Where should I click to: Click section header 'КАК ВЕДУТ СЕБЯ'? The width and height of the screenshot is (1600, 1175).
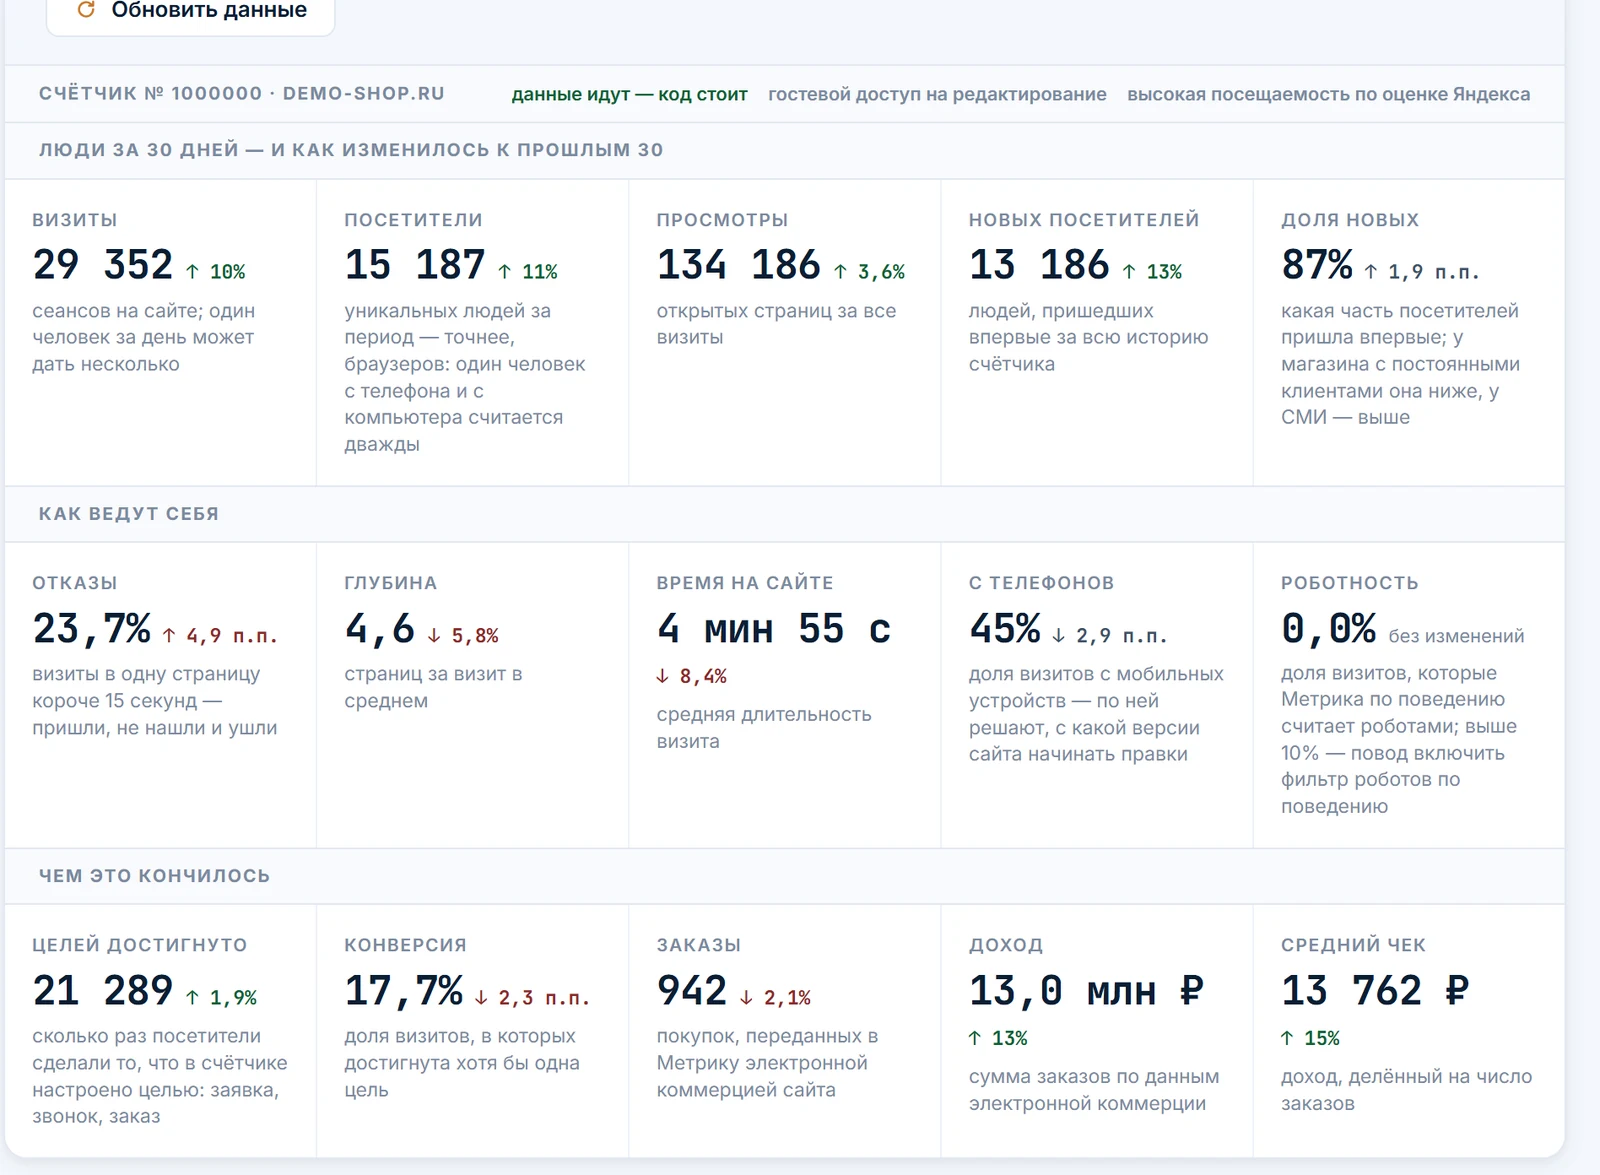tap(129, 514)
